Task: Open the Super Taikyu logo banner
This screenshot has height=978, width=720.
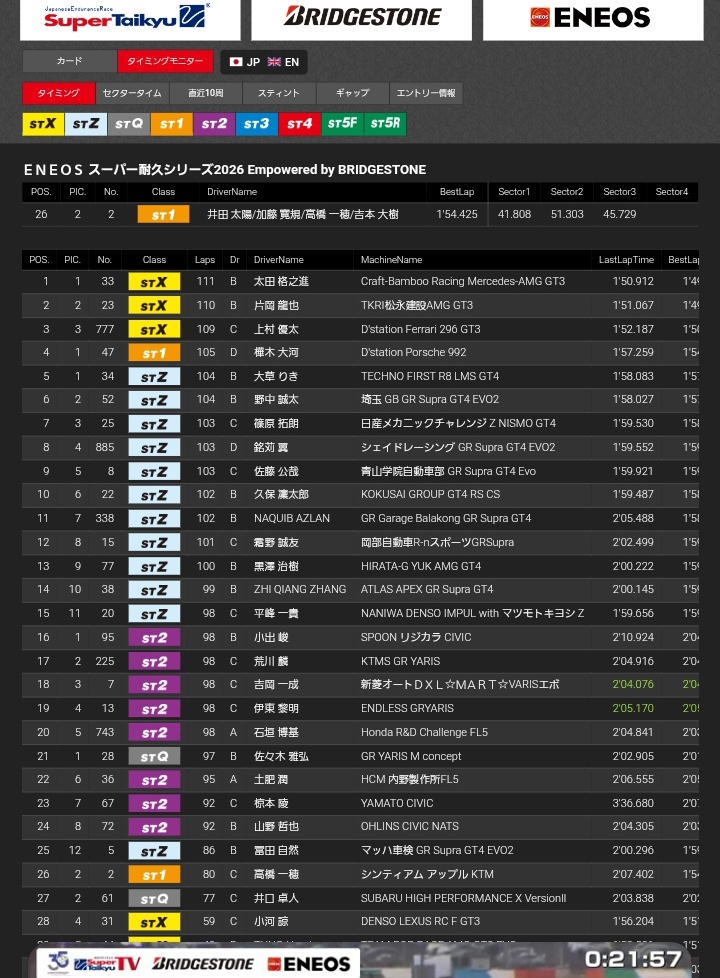Action: pyautogui.click(x=130, y=19)
